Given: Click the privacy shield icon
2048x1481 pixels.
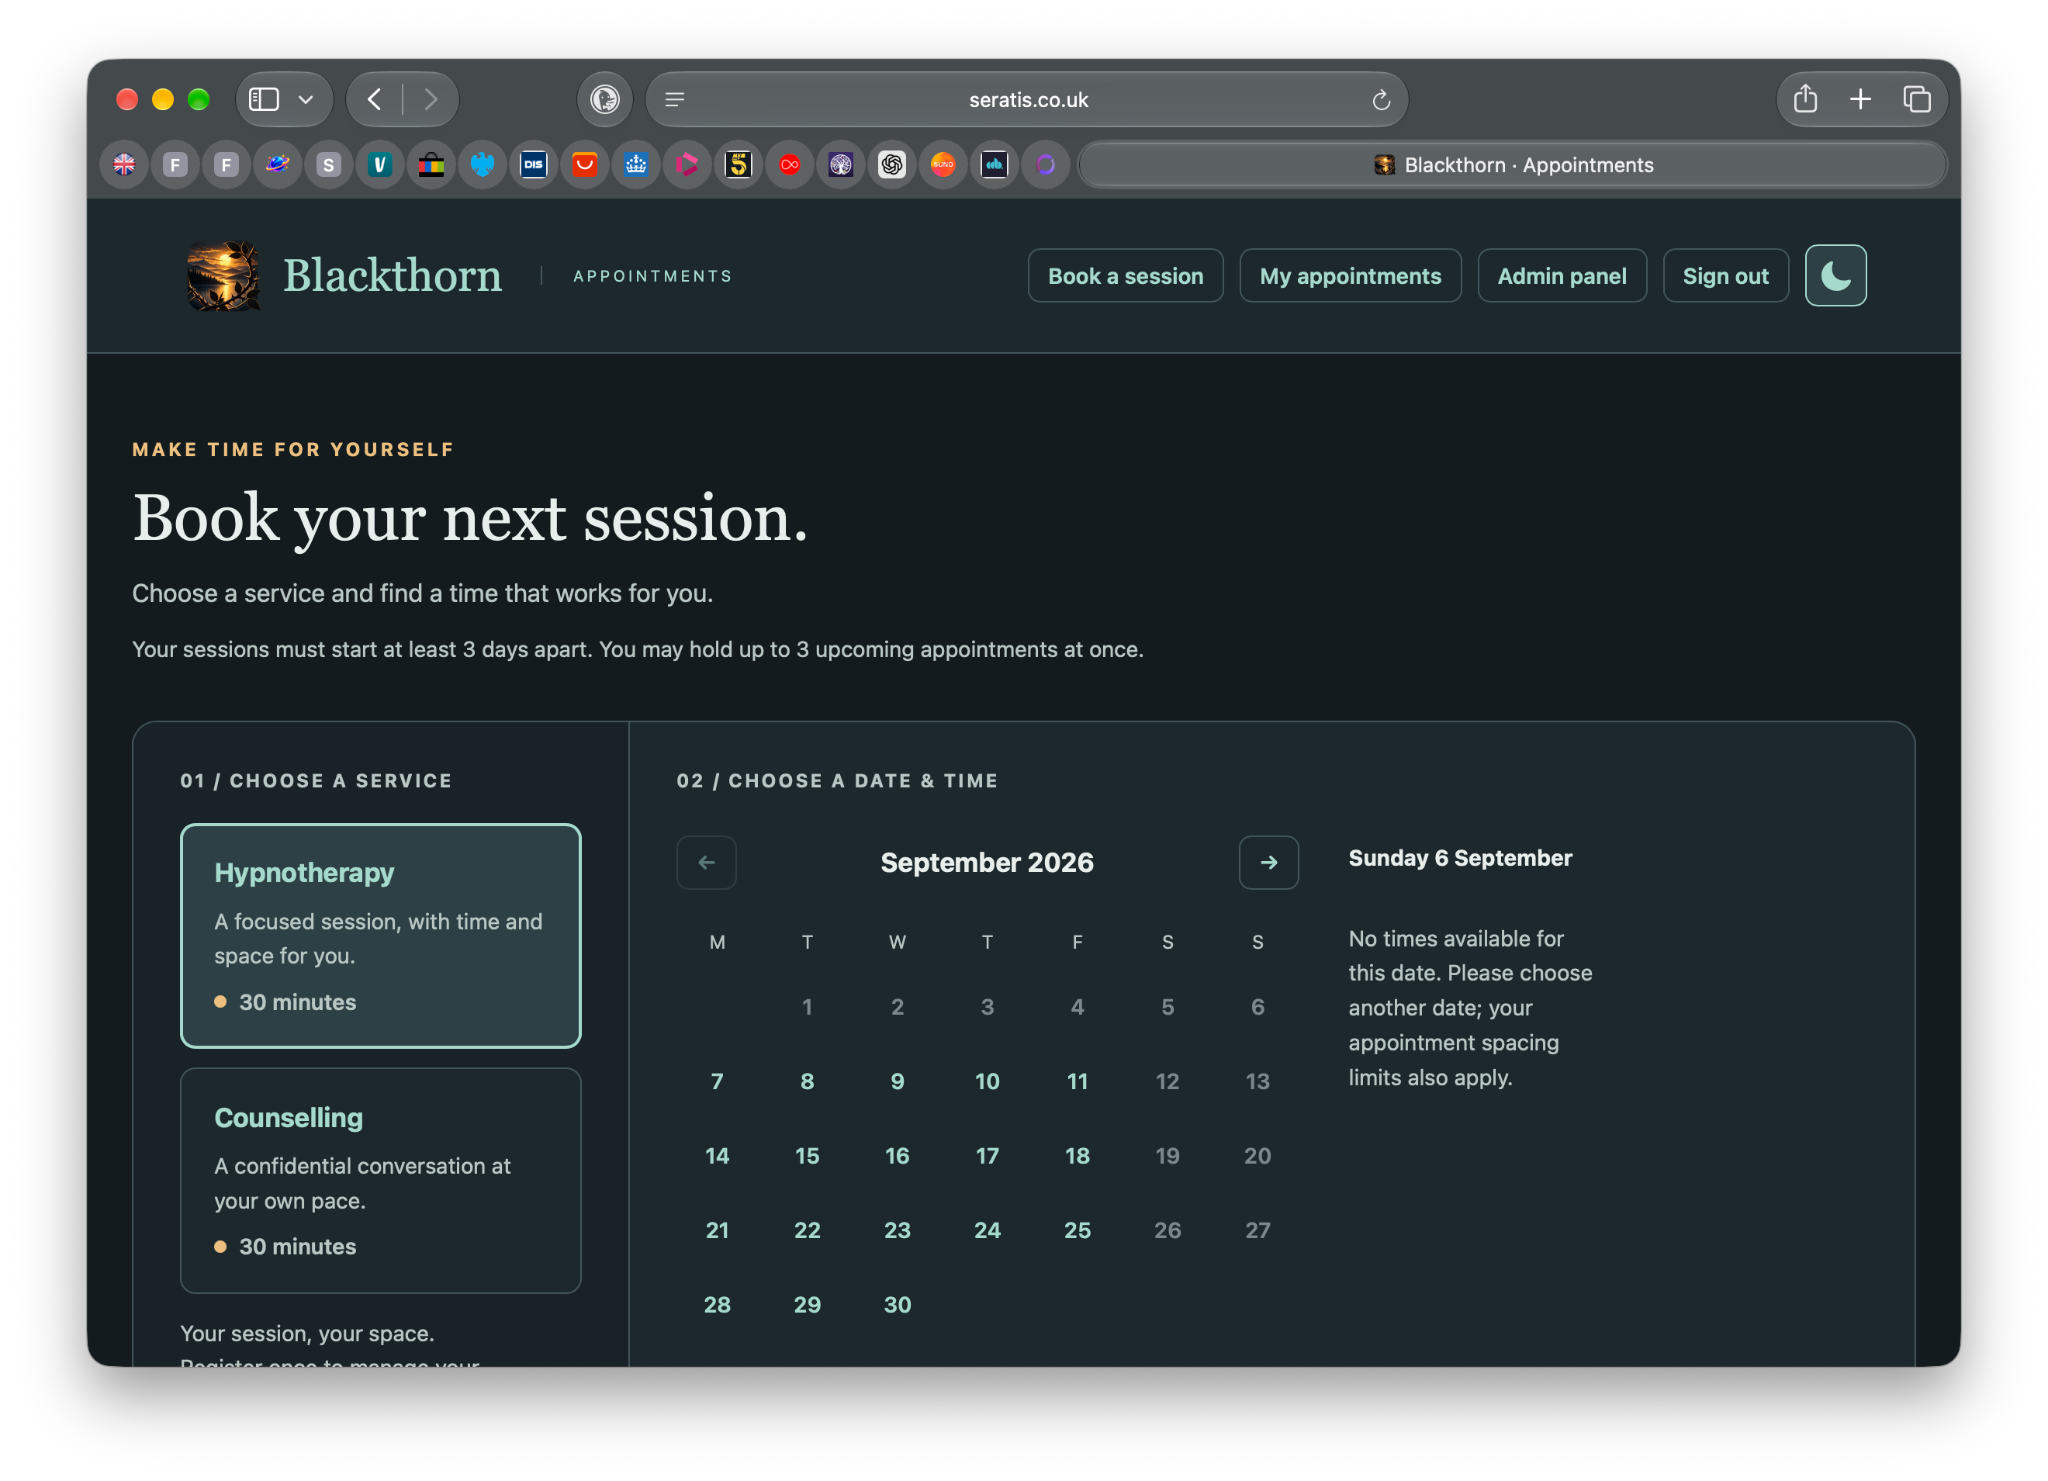Looking at the screenshot, I should (605, 99).
